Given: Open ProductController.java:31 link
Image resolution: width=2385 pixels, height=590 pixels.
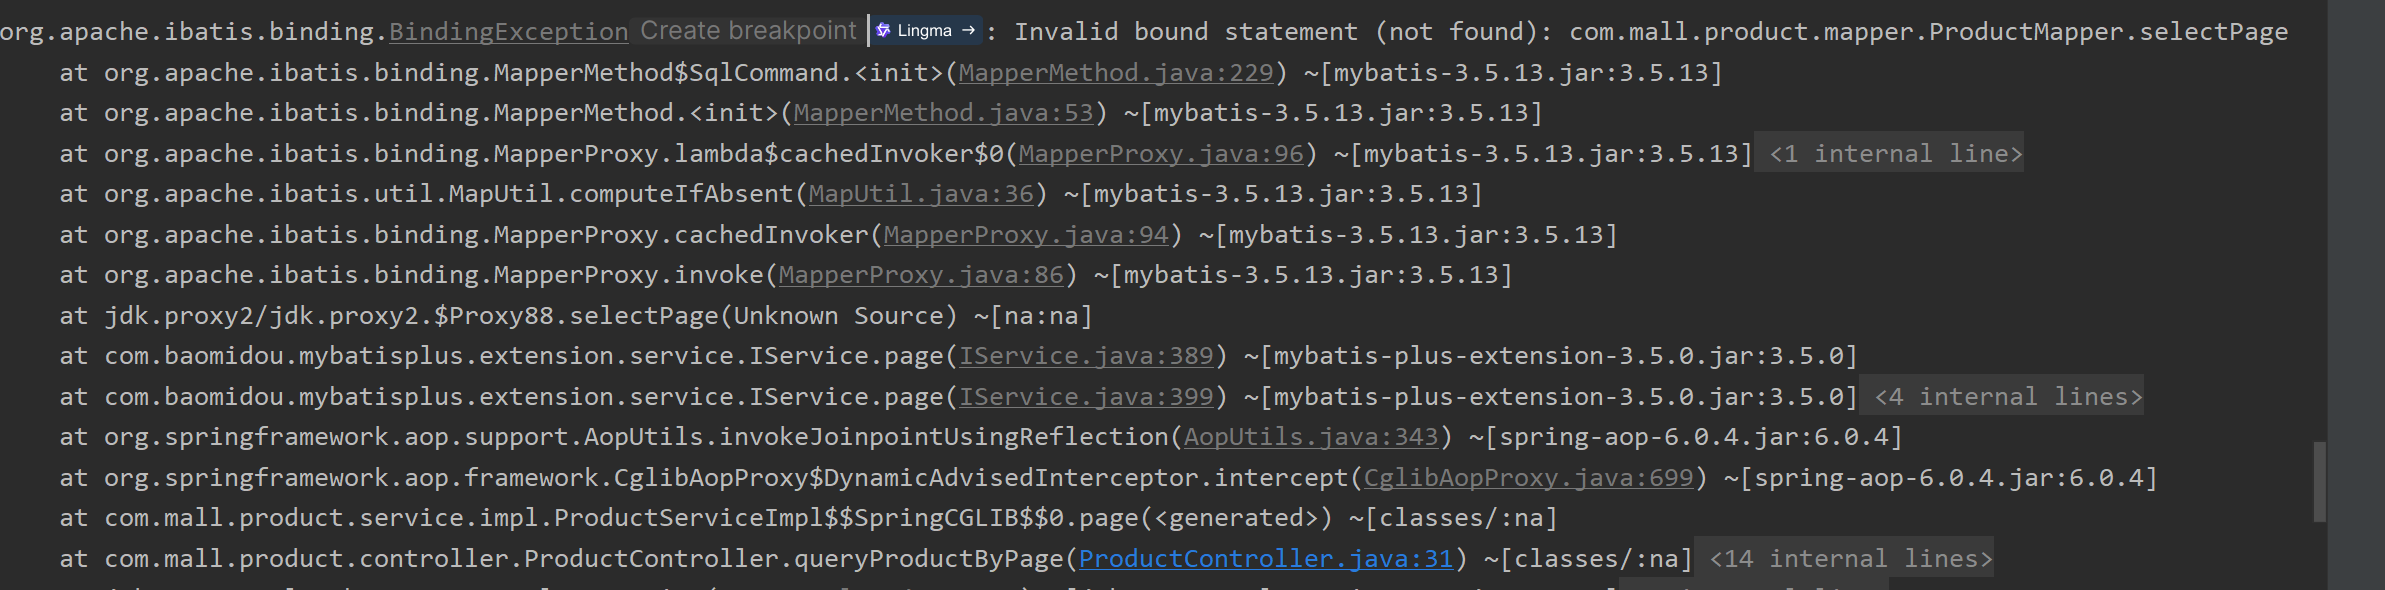Looking at the screenshot, I should coord(1266,559).
